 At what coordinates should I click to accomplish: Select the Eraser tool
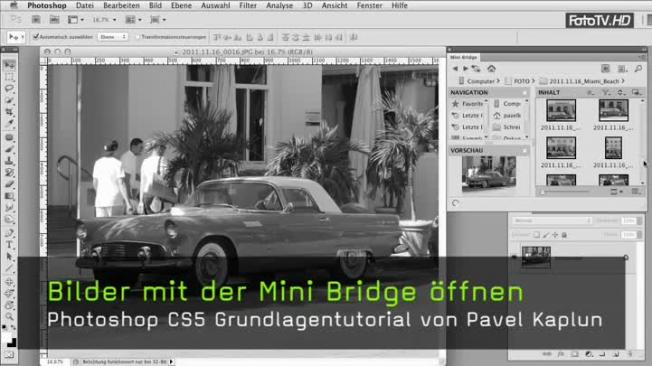9,184
